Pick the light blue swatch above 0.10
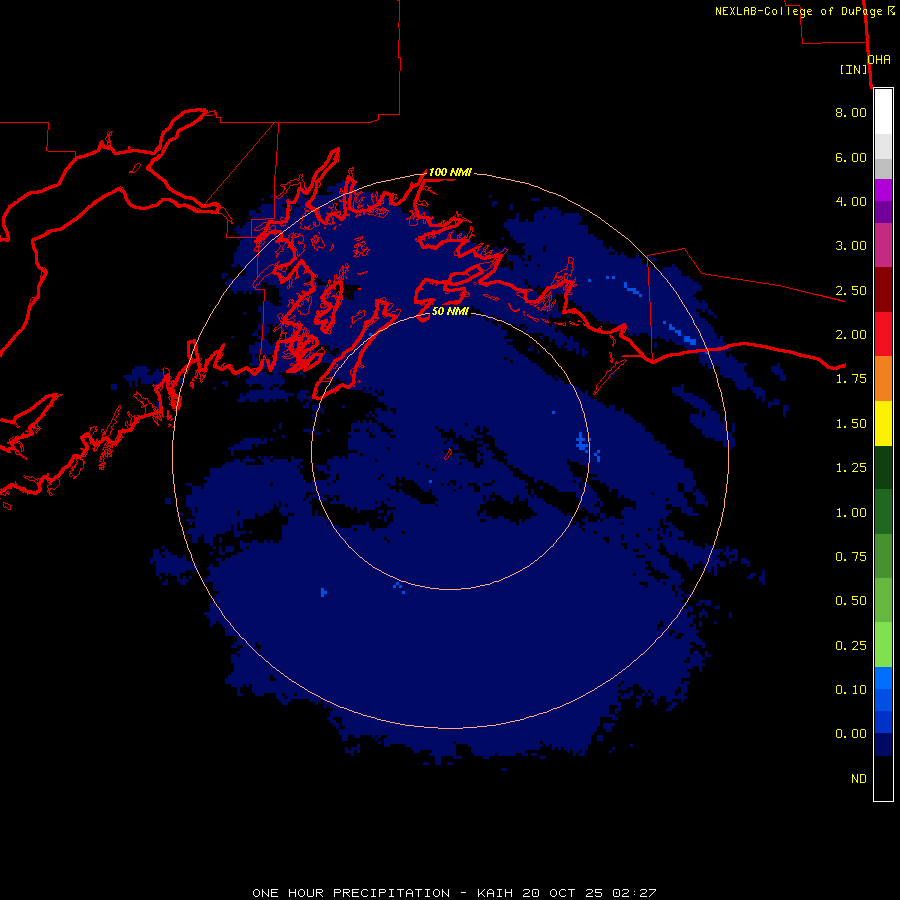This screenshot has width=900, height=900. (883, 678)
